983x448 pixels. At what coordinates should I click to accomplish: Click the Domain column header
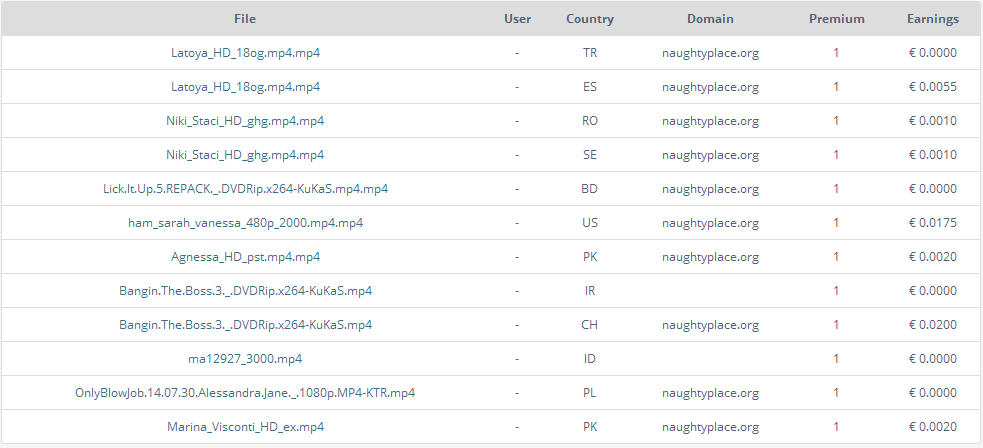coord(710,19)
